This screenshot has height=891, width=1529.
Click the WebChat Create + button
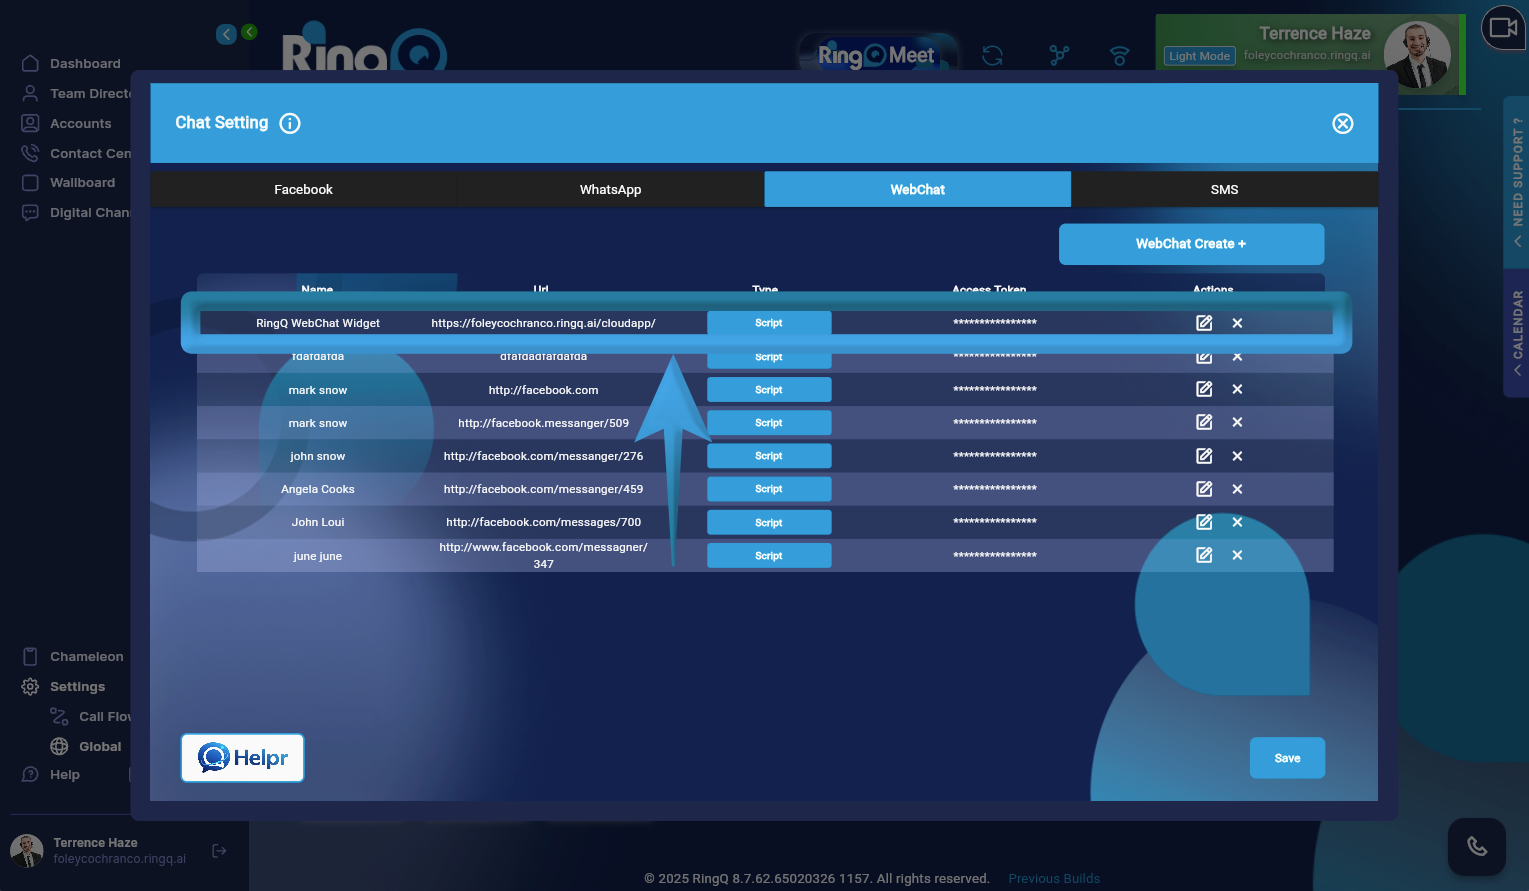click(1191, 244)
